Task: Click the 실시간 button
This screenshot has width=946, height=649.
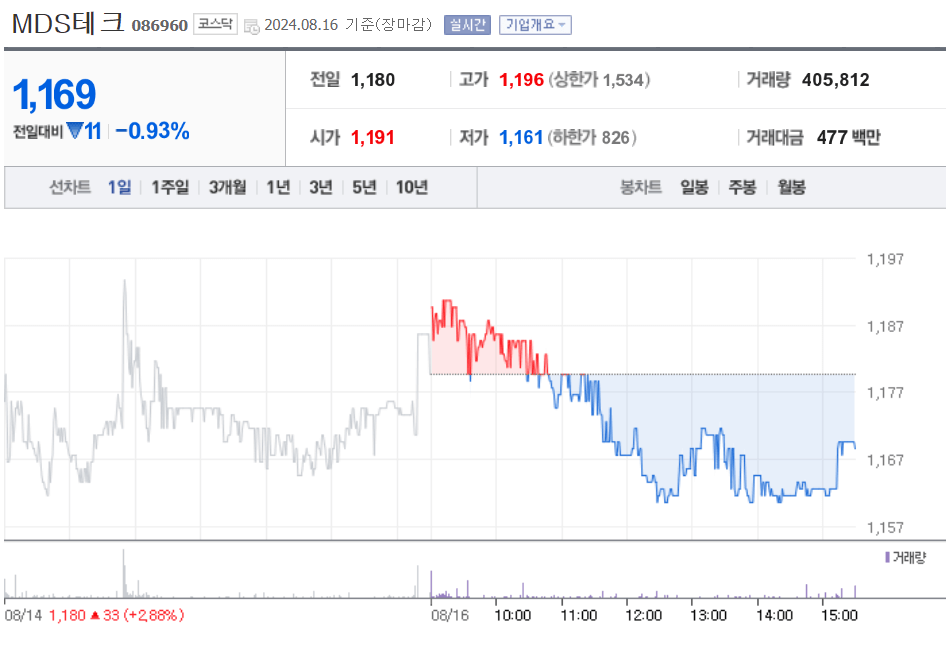Action: tap(467, 25)
